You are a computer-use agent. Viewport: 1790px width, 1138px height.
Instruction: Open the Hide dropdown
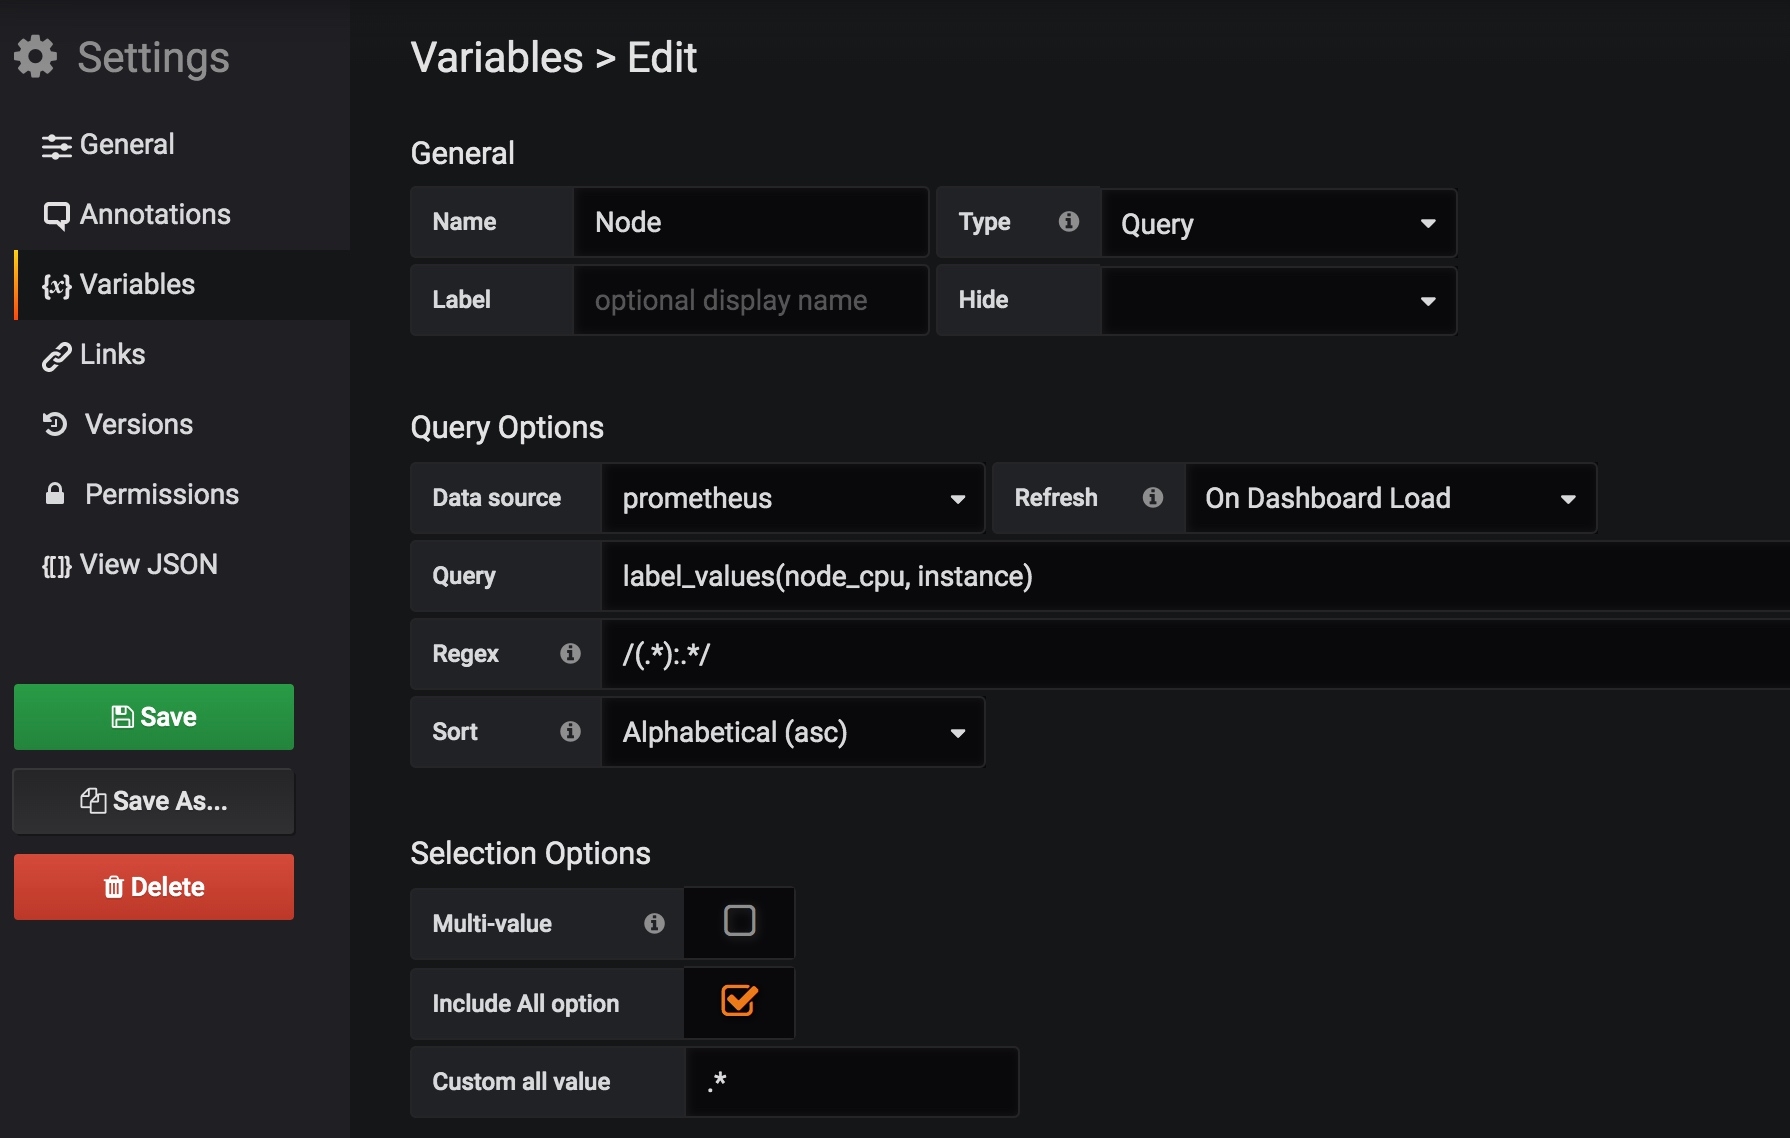tap(1277, 301)
